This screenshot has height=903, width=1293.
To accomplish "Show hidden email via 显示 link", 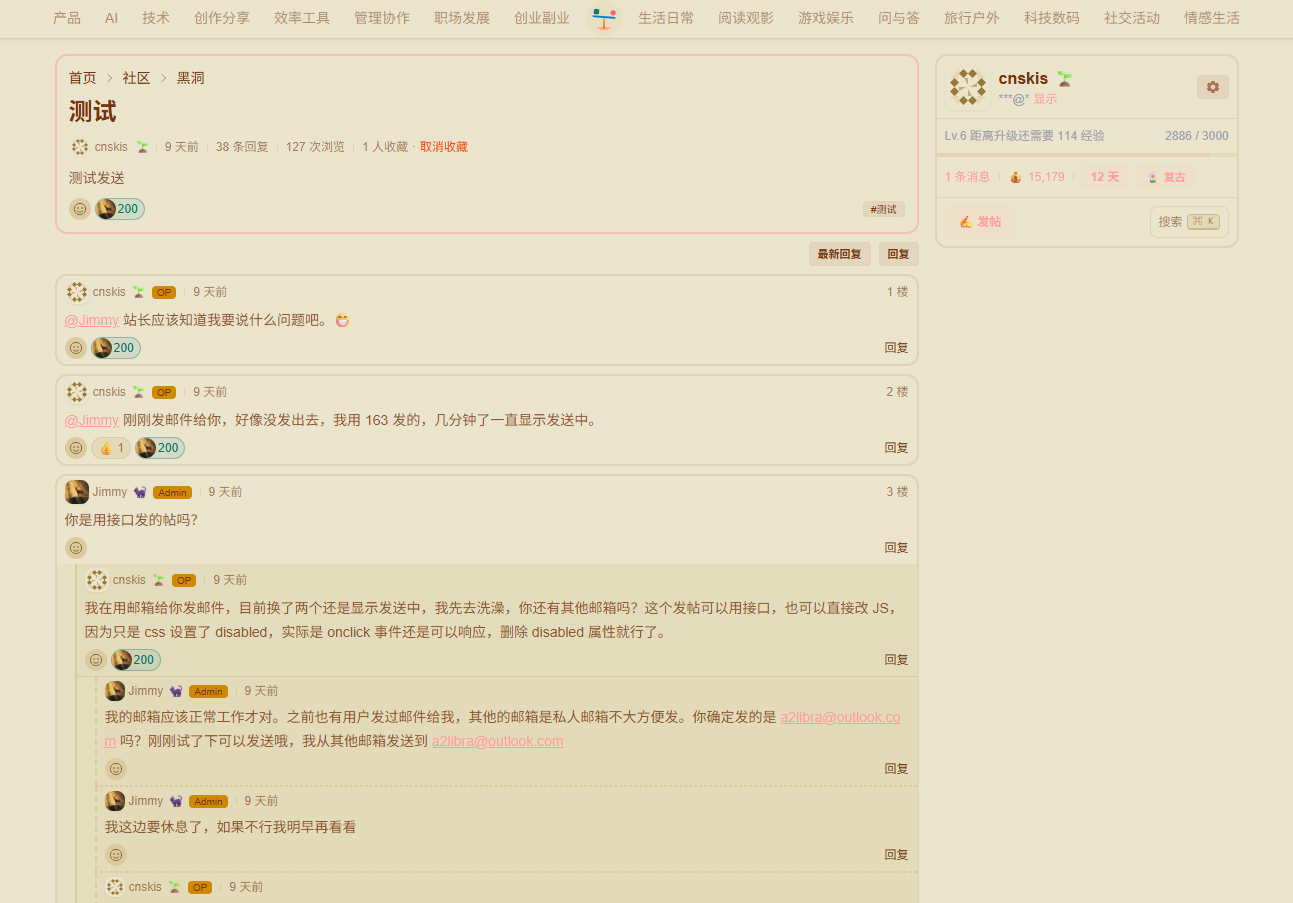I will coord(1045,99).
